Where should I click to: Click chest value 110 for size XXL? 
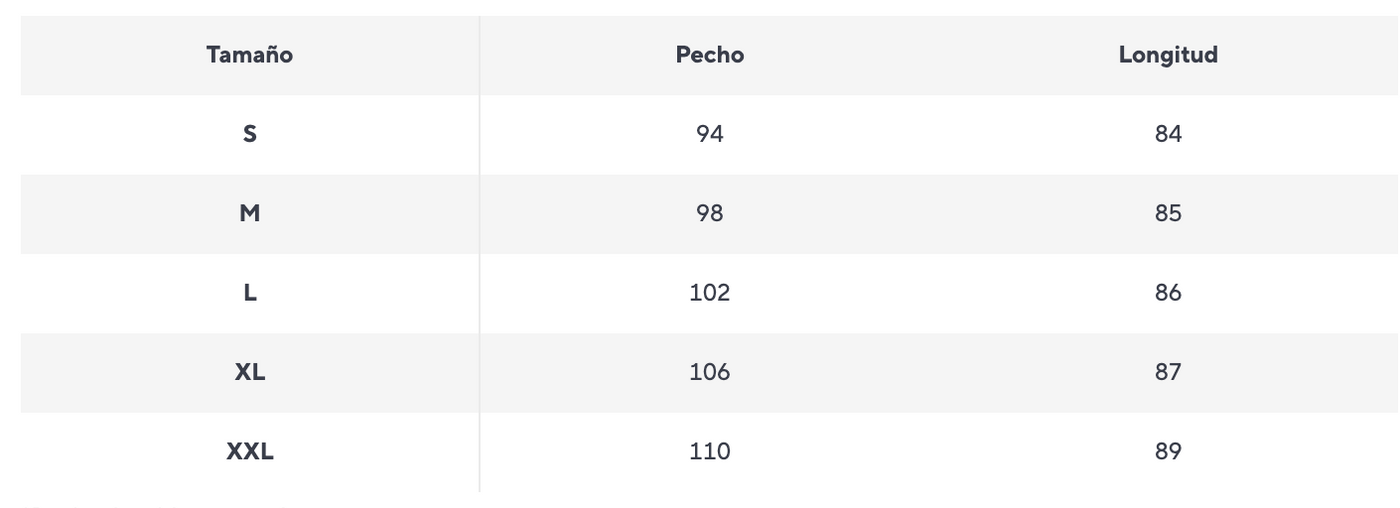(x=710, y=451)
